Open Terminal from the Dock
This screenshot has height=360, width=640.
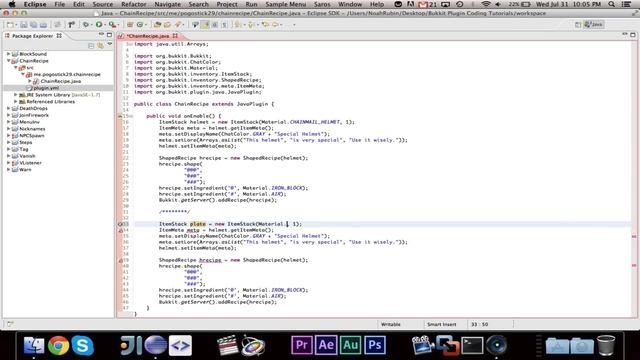[472, 345]
